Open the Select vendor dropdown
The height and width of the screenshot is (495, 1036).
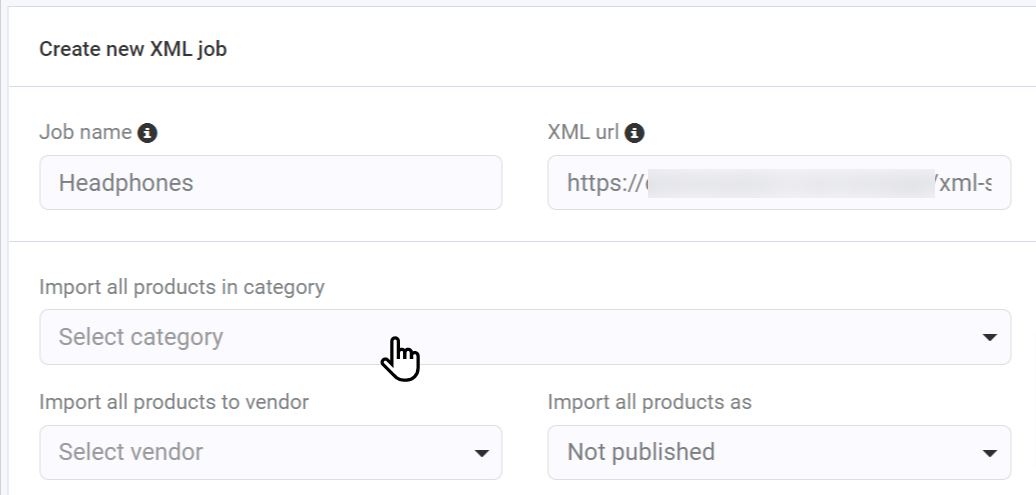point(271,453)
